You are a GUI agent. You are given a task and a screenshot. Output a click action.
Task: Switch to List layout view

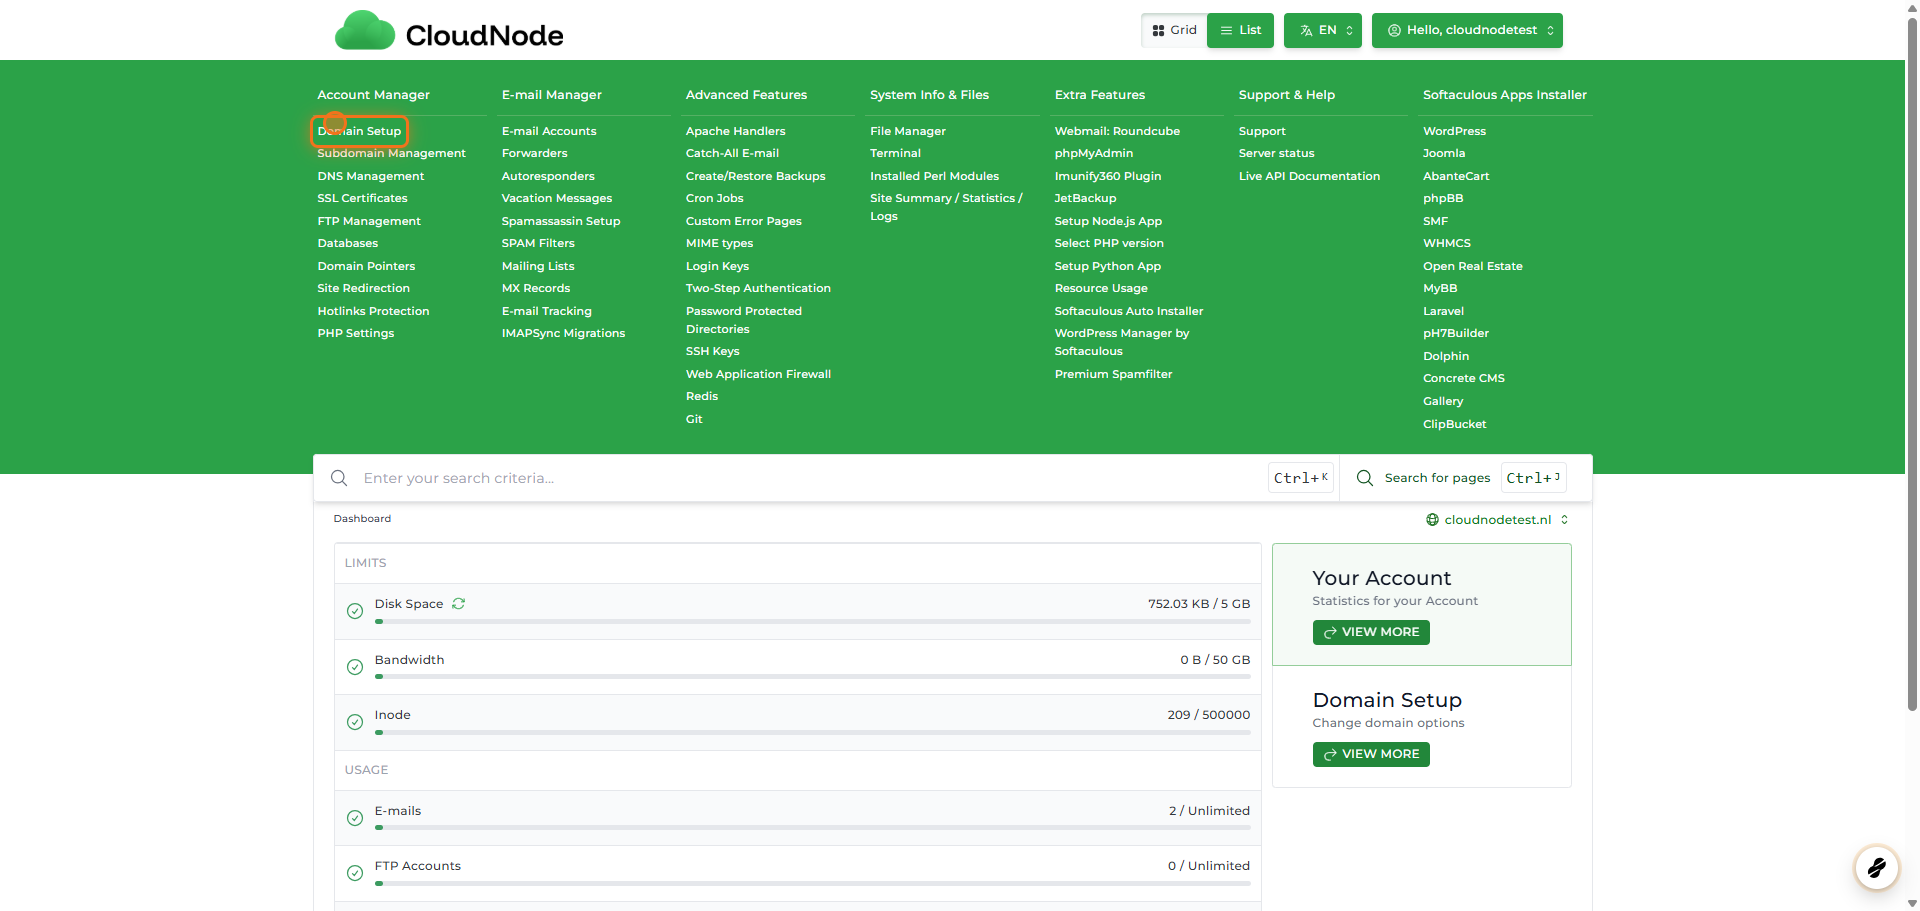click(1240, 30)
